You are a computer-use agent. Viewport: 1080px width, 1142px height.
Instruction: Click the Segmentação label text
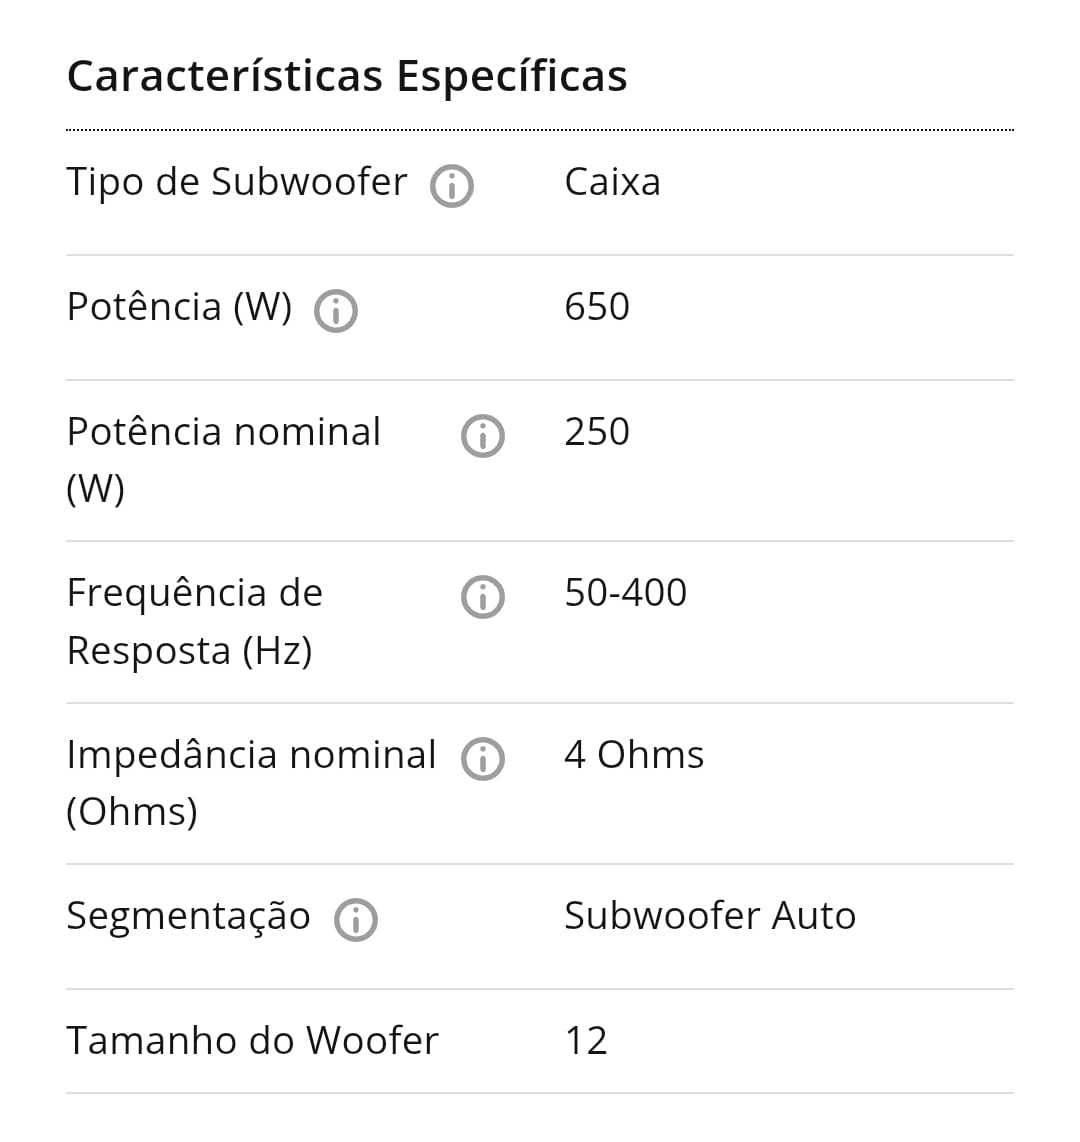click(189, 917)
